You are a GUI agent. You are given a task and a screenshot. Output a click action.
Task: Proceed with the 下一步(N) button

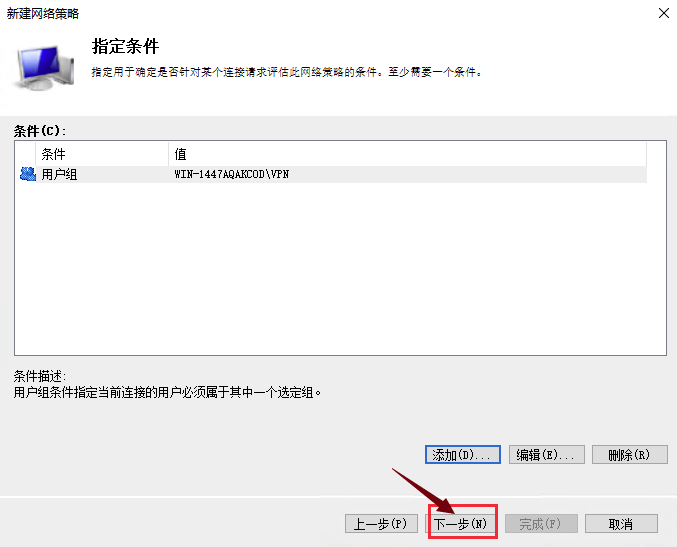pos(462,524)
